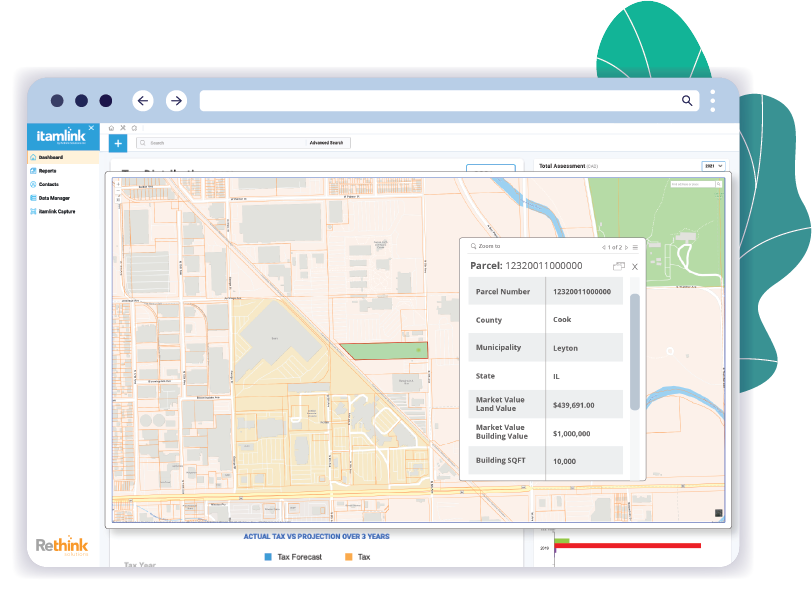Advance to the next parcel with the right pagination arrow
The height and width of the screenshot is (591, 812).
(x=627, y=246)
